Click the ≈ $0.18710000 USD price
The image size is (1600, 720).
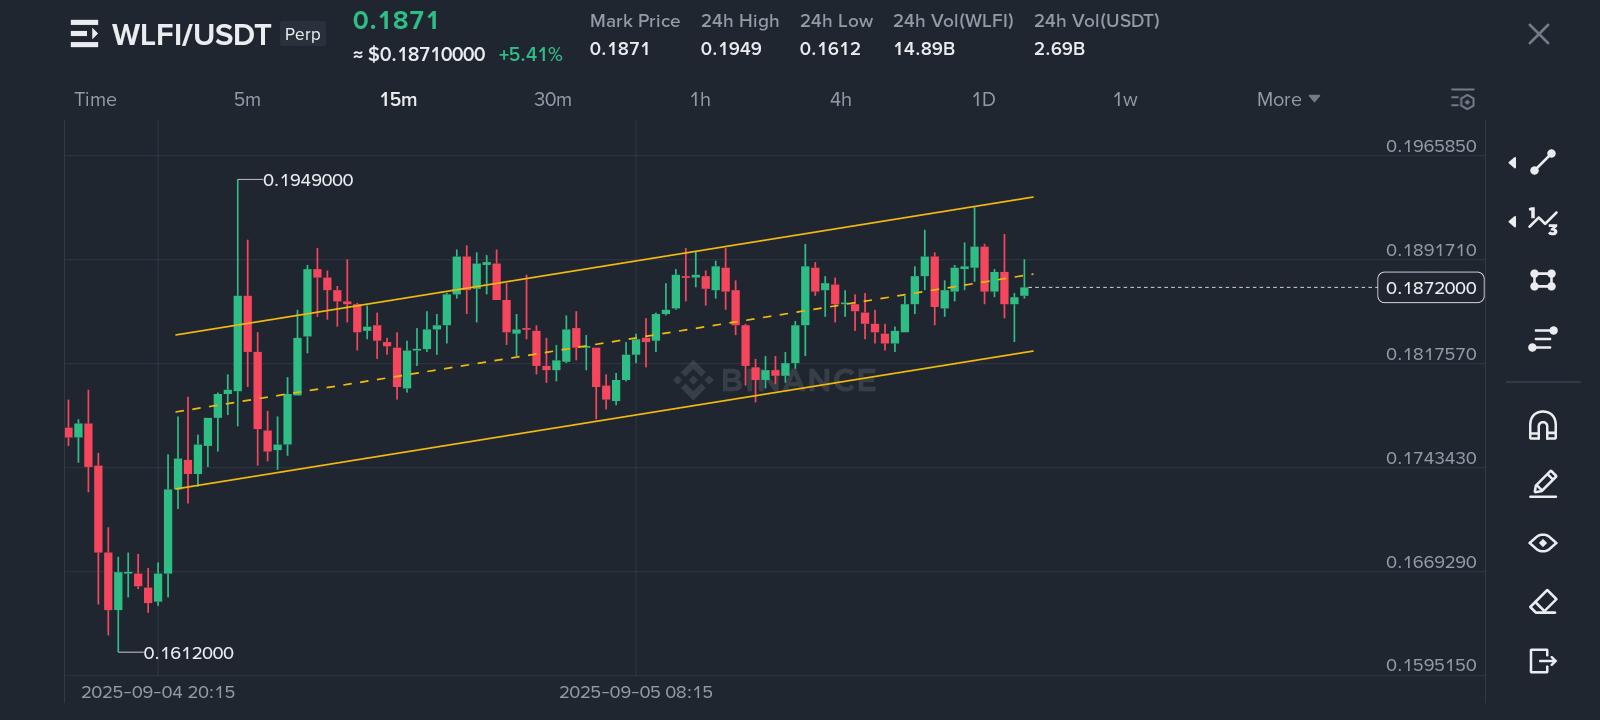pos(419,54)
